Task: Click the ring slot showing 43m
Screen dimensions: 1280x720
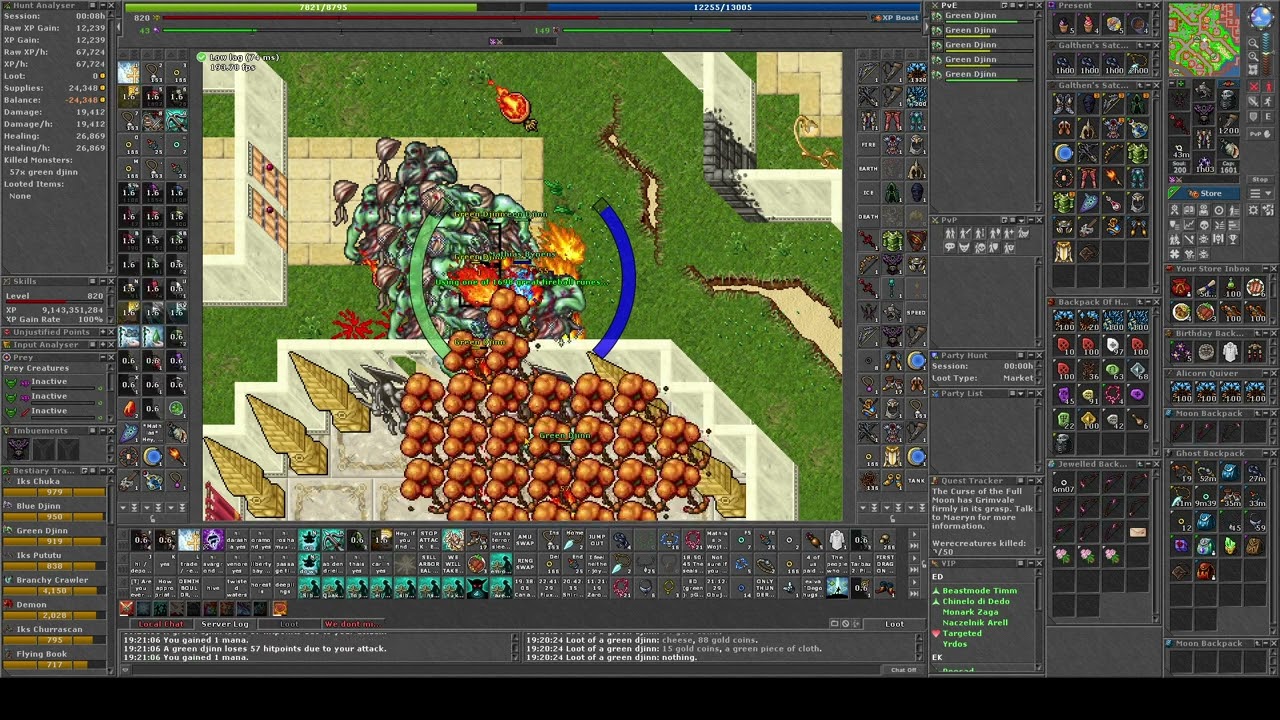Action: (1179, 147)
